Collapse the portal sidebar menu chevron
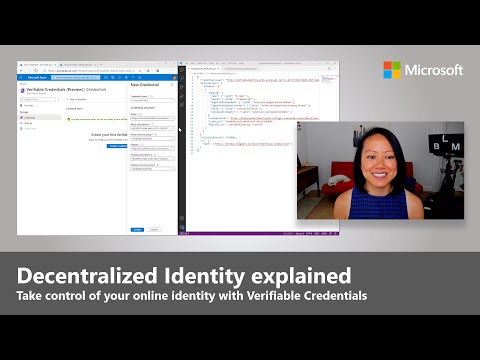This screenshot has height=360, width=480. pos(59,99)
